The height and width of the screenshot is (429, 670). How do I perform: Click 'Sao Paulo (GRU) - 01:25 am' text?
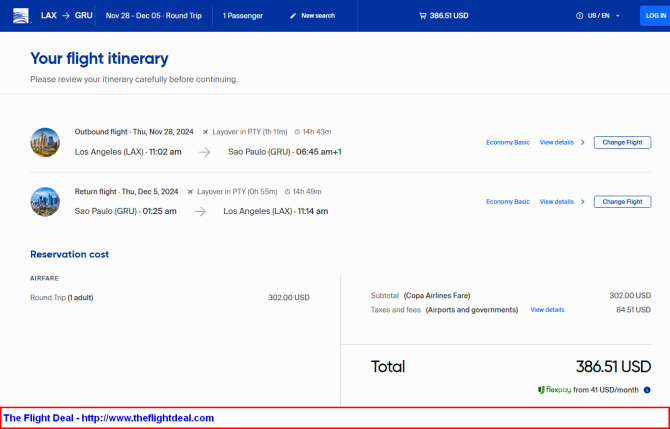125,211
